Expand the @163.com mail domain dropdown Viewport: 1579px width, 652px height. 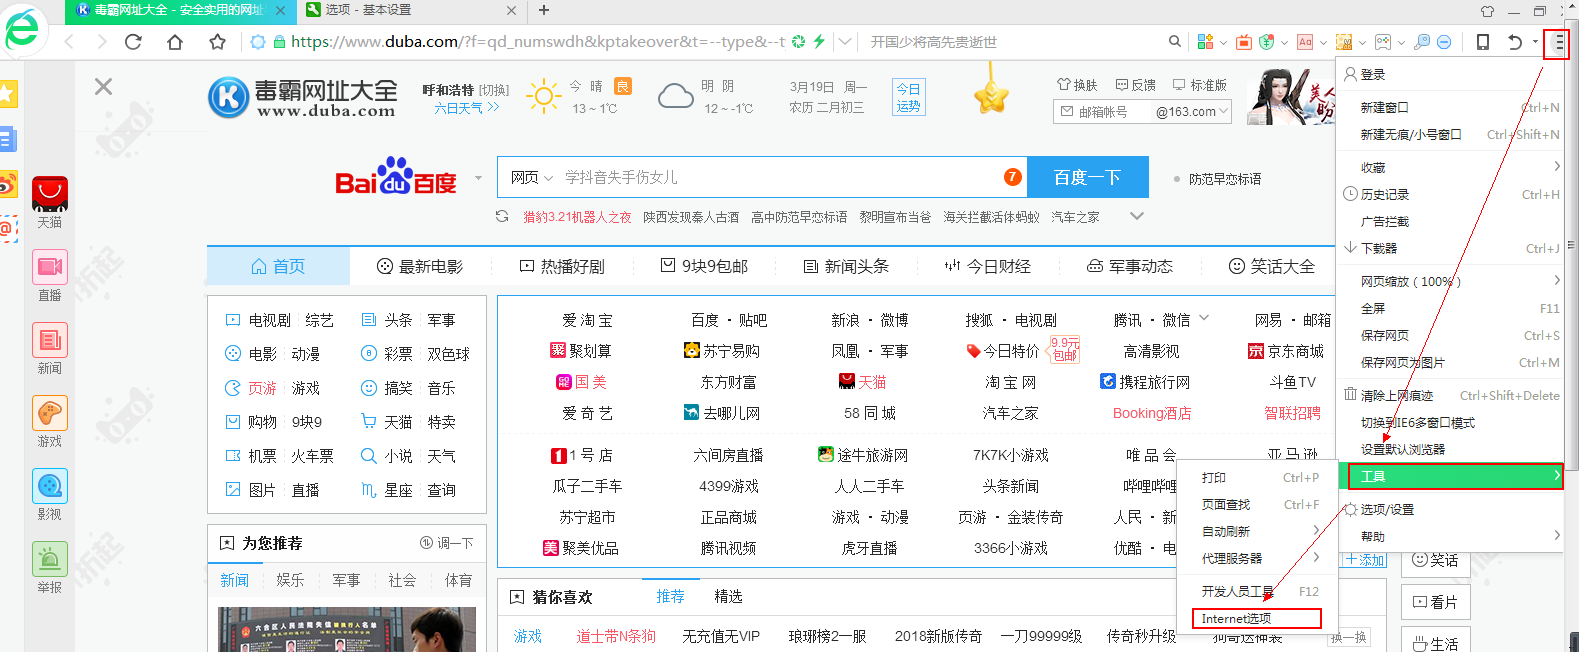coord(1223,112)
